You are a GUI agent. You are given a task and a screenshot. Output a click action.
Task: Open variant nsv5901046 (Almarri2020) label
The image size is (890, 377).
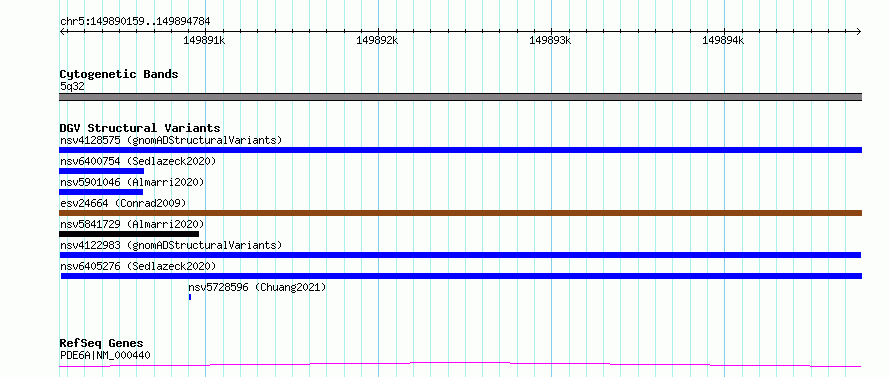(x=132, y=182)
